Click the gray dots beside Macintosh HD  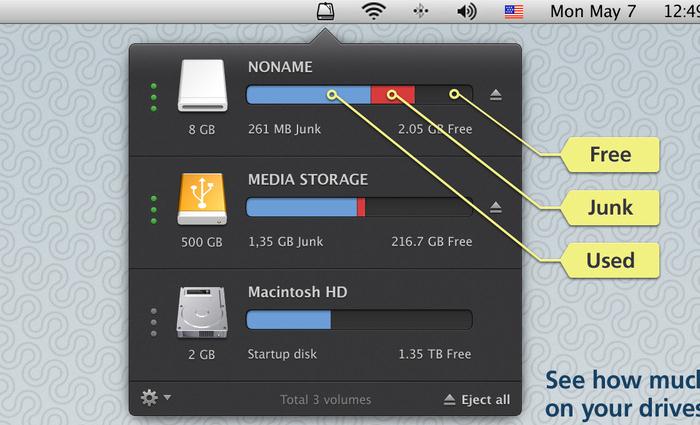pyautogui.click(x=154, y=322)
